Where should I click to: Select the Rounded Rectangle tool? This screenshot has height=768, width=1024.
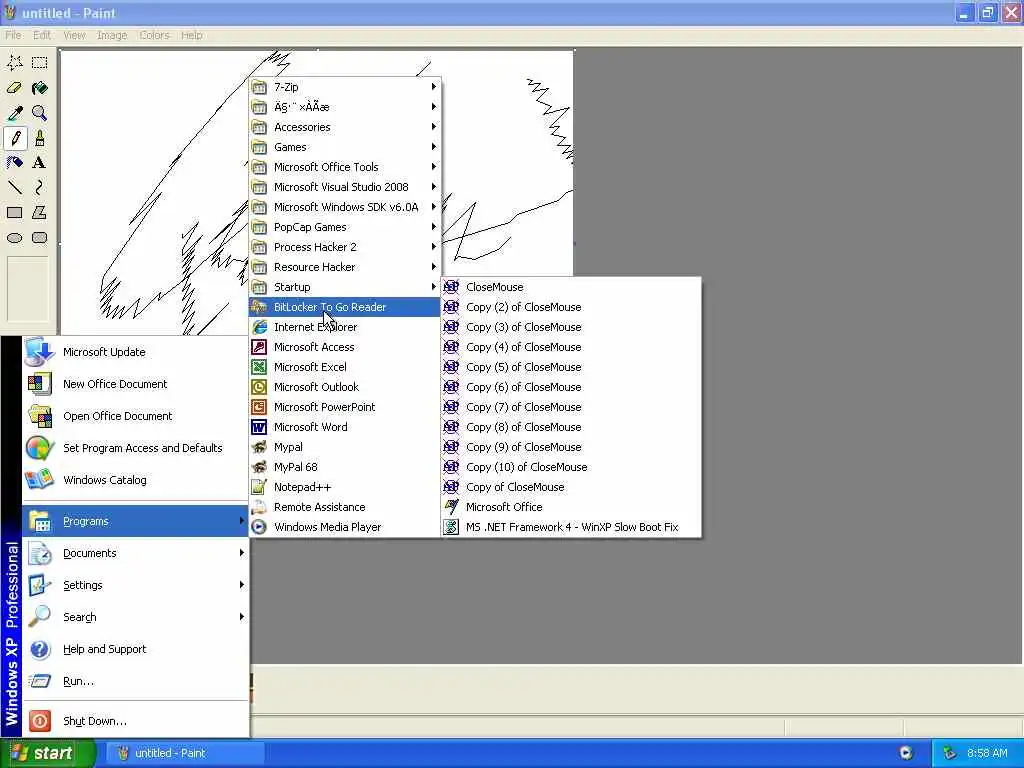tap(40, 238)
